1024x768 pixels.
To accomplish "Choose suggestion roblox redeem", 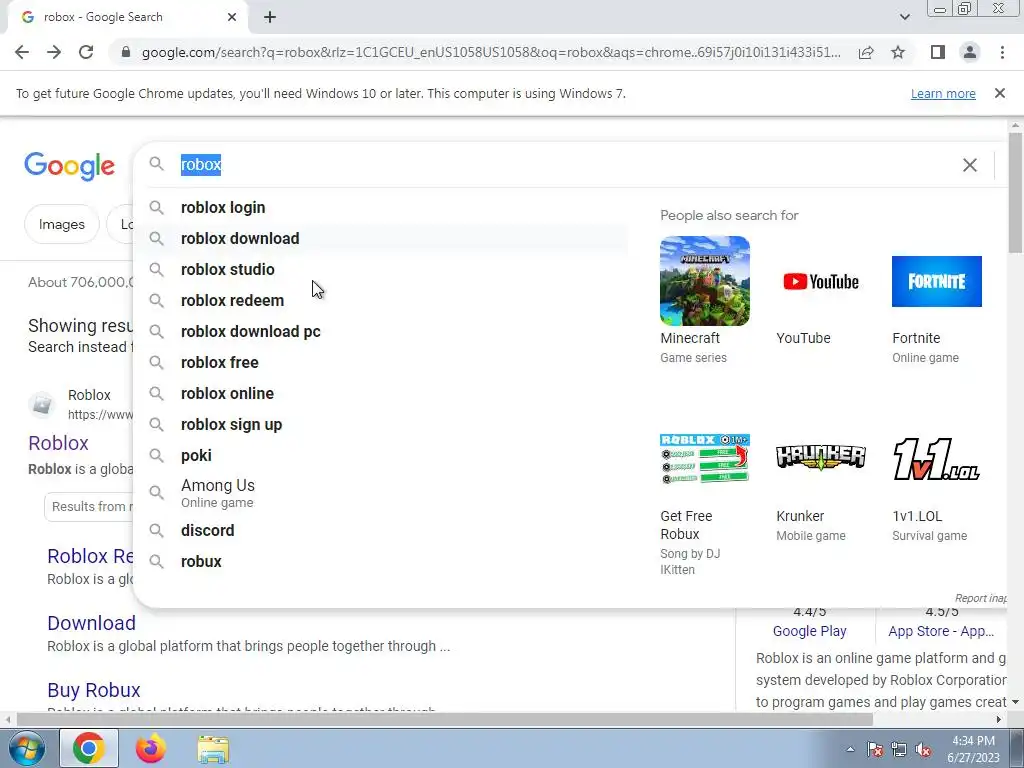I will [381, 300].
